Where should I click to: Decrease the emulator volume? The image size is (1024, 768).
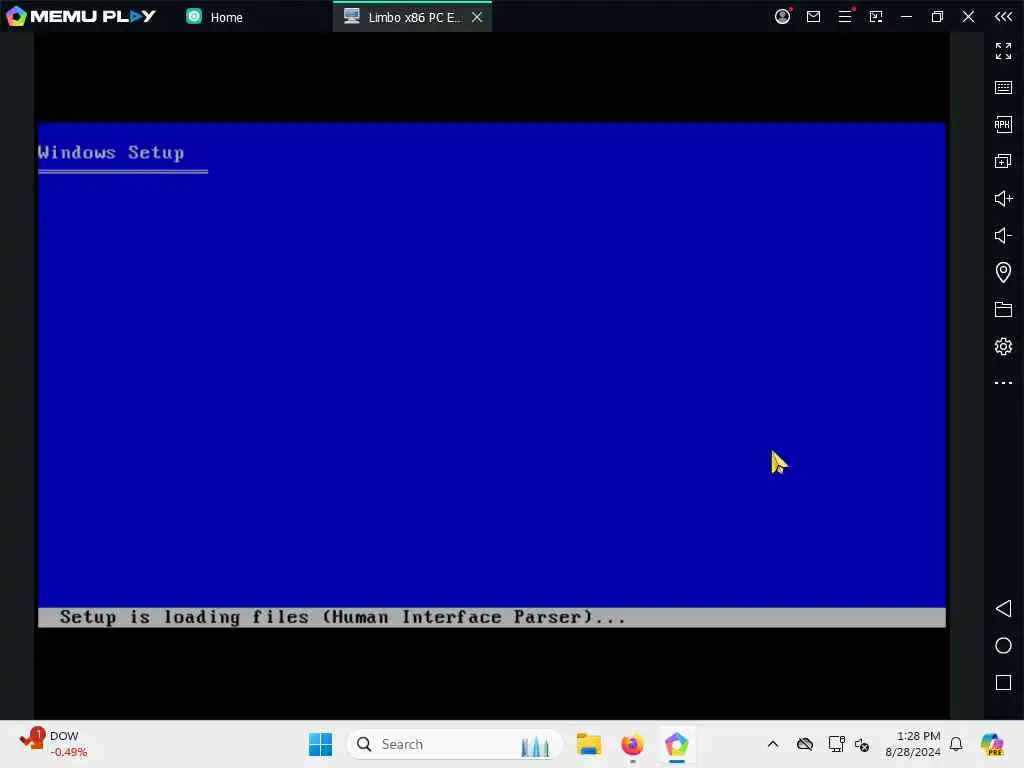(1003, 235)
